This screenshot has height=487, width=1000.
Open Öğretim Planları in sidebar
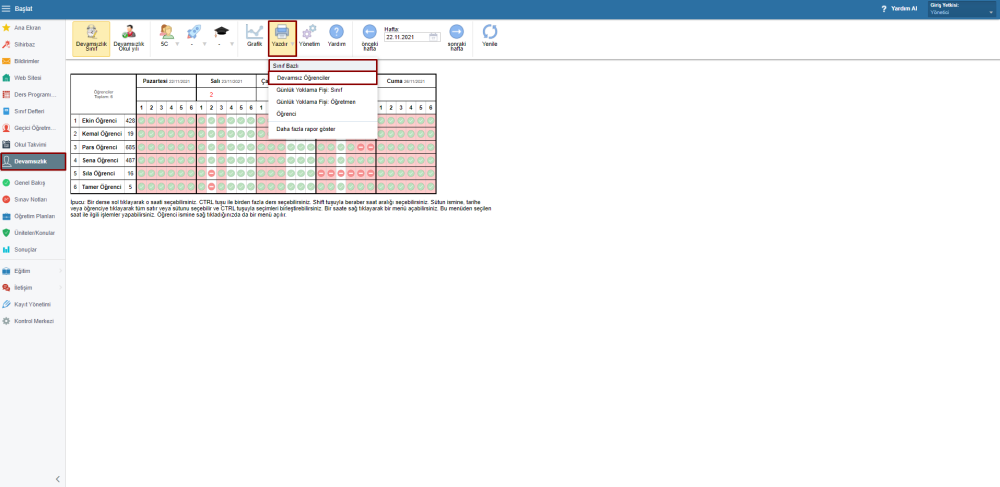click(33, 216)
